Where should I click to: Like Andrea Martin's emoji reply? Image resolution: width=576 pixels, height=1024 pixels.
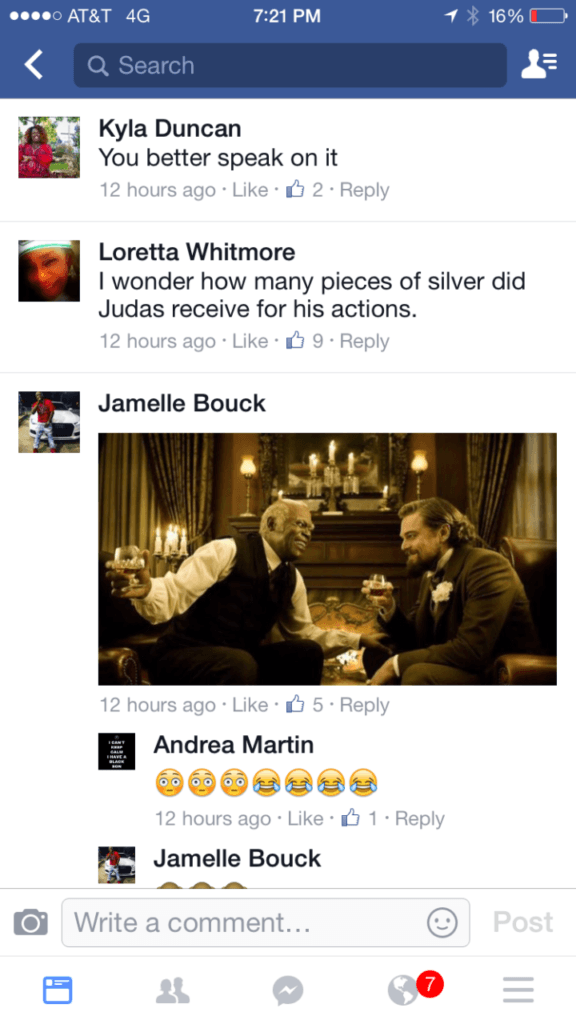(305, 819)
